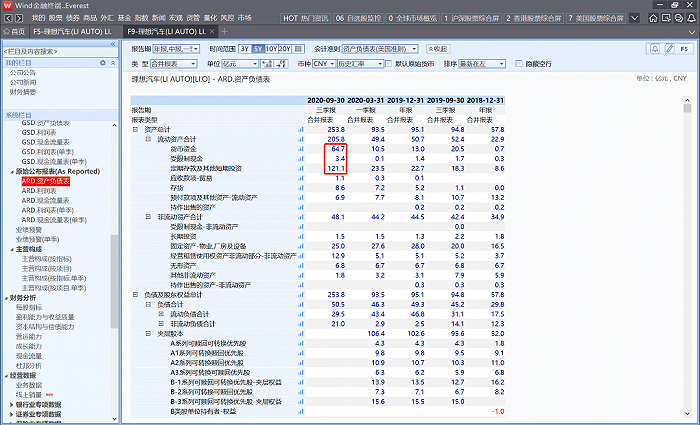Go back with the left arrow navigation icon

8,18
